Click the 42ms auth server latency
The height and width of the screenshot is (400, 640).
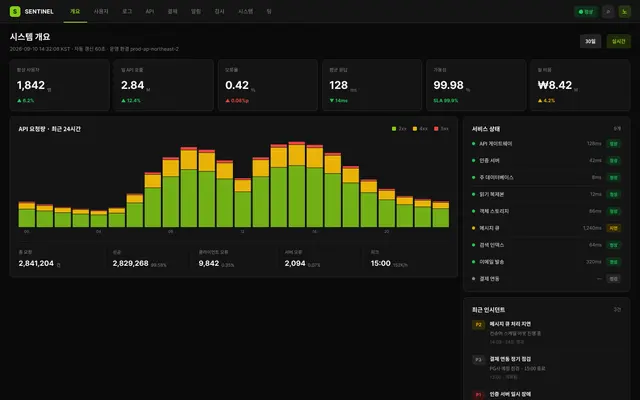(595, 160)
